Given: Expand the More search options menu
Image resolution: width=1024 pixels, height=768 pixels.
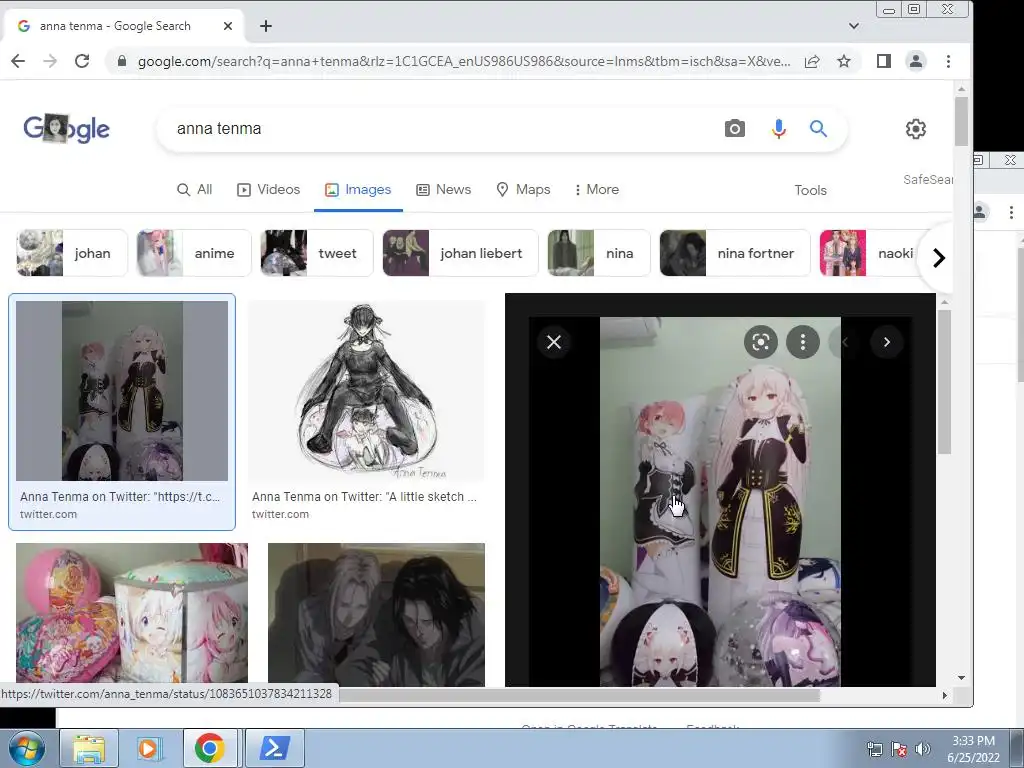Looking at the screenshot, I should coord(596,189).
